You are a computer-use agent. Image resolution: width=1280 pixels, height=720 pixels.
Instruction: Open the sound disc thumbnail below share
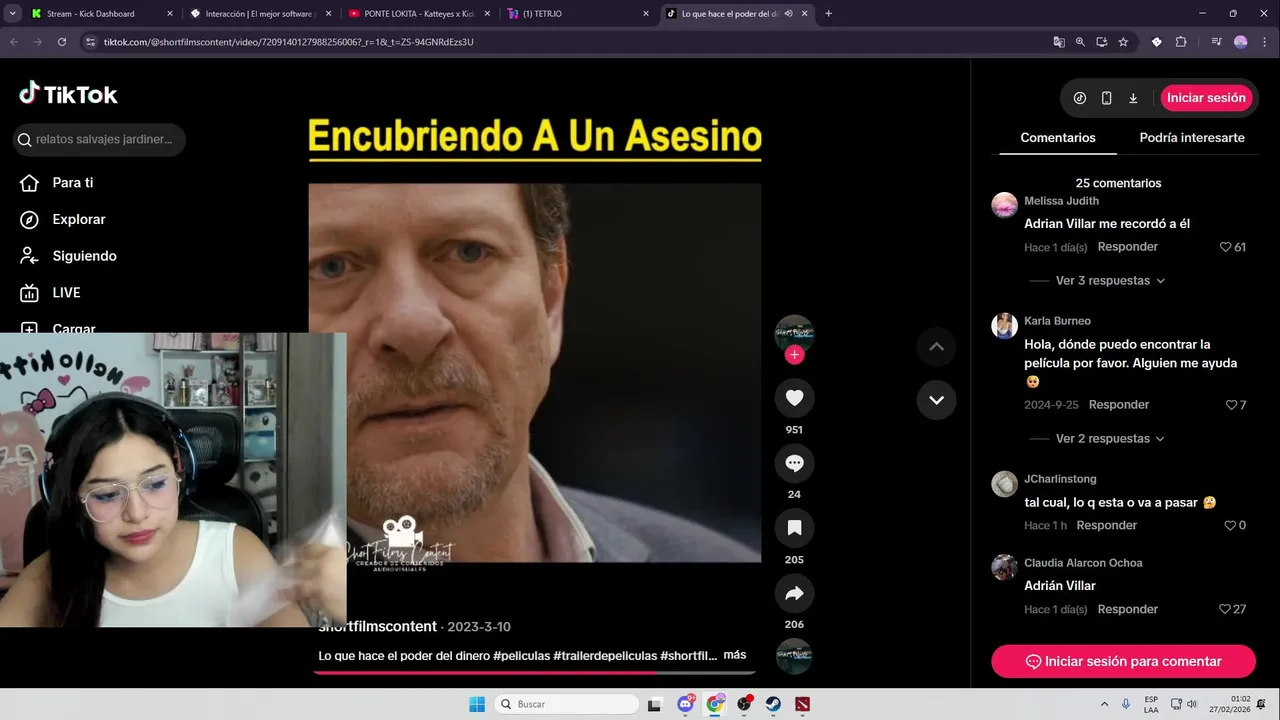click(794, 656)
